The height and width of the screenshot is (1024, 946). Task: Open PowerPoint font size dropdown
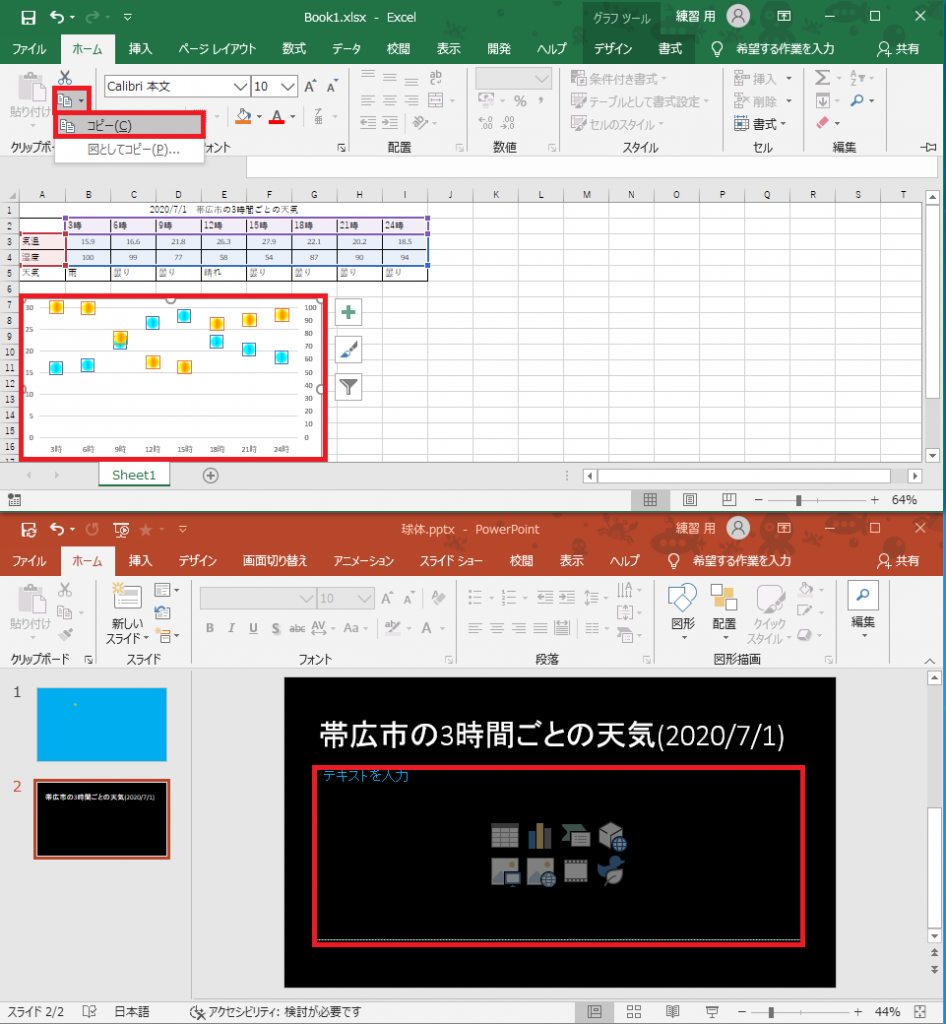[x=364, y=598]
